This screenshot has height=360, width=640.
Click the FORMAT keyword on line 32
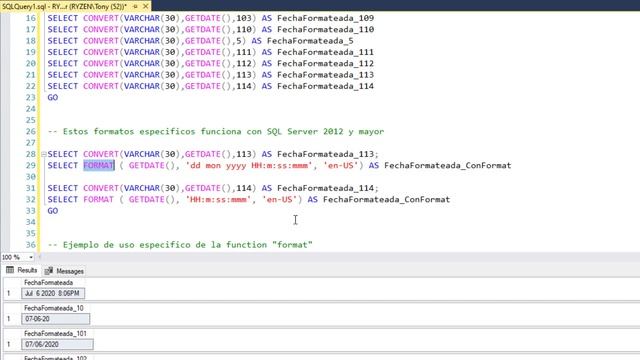98,200
